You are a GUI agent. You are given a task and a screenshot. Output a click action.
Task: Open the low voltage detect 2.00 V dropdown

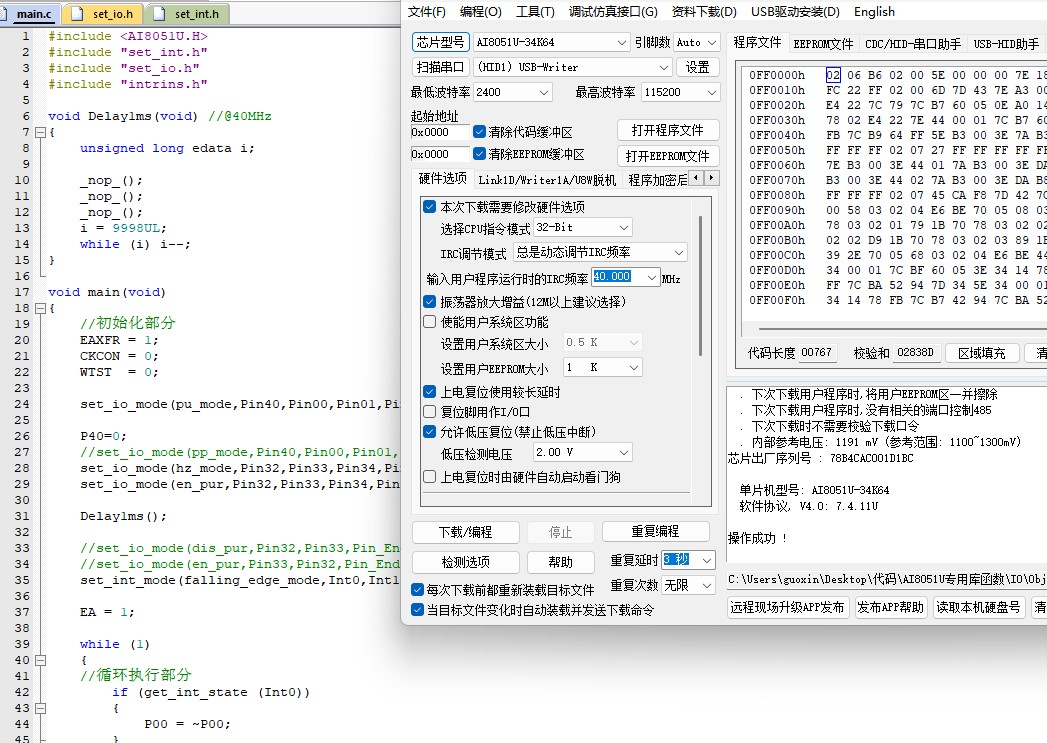coord(582,453)
